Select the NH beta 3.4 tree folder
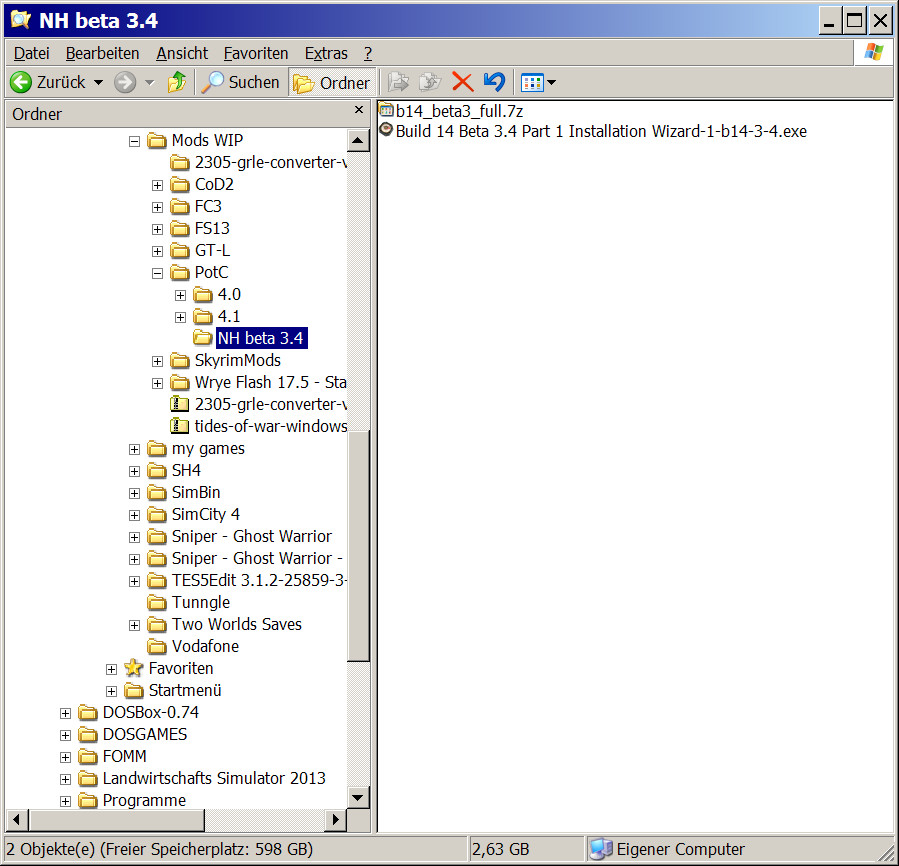Viewport: 899px width, 866px height. tap(260, 338)
